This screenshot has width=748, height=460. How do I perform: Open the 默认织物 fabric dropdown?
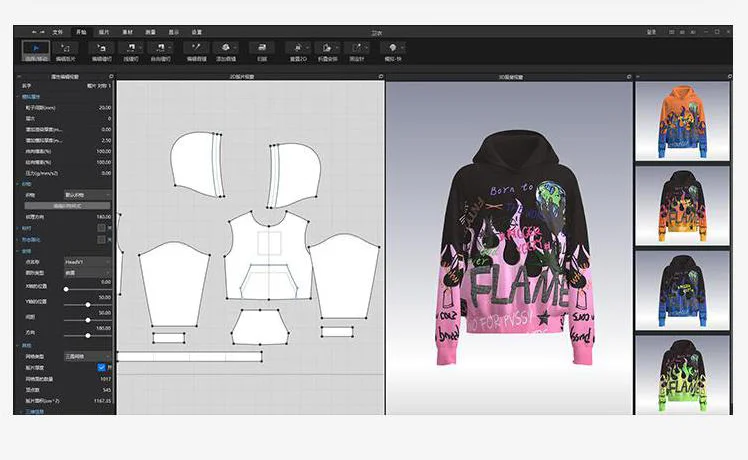pyautogui.click(x=88, y=194)
